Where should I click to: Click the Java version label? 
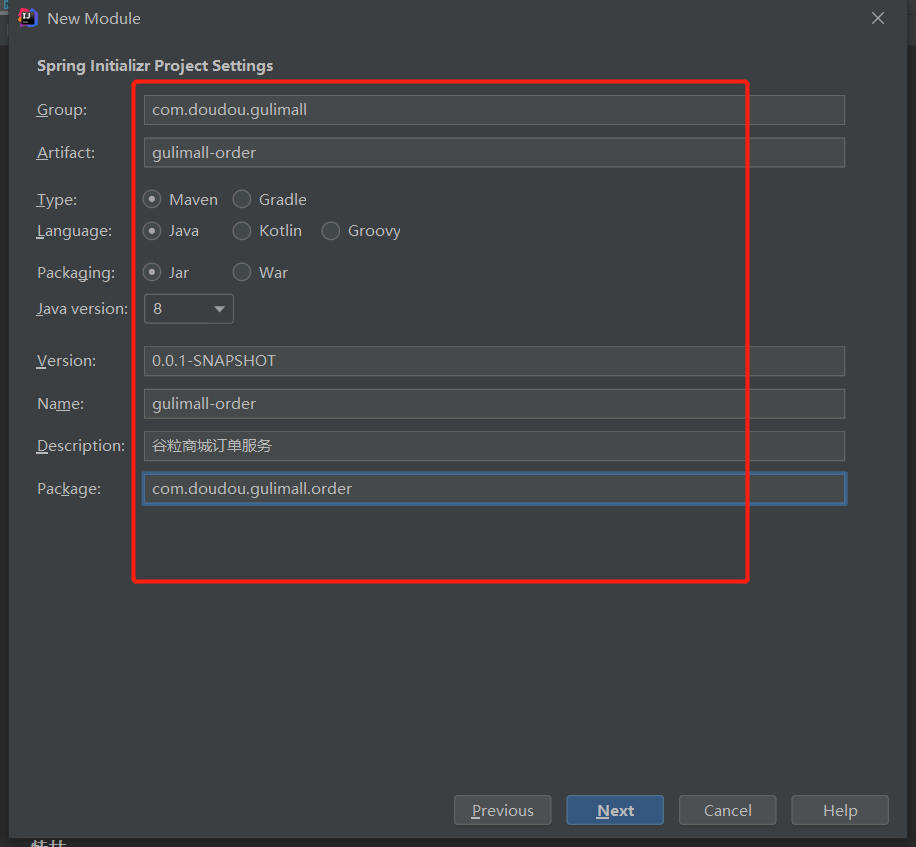[x=82, y=308]
